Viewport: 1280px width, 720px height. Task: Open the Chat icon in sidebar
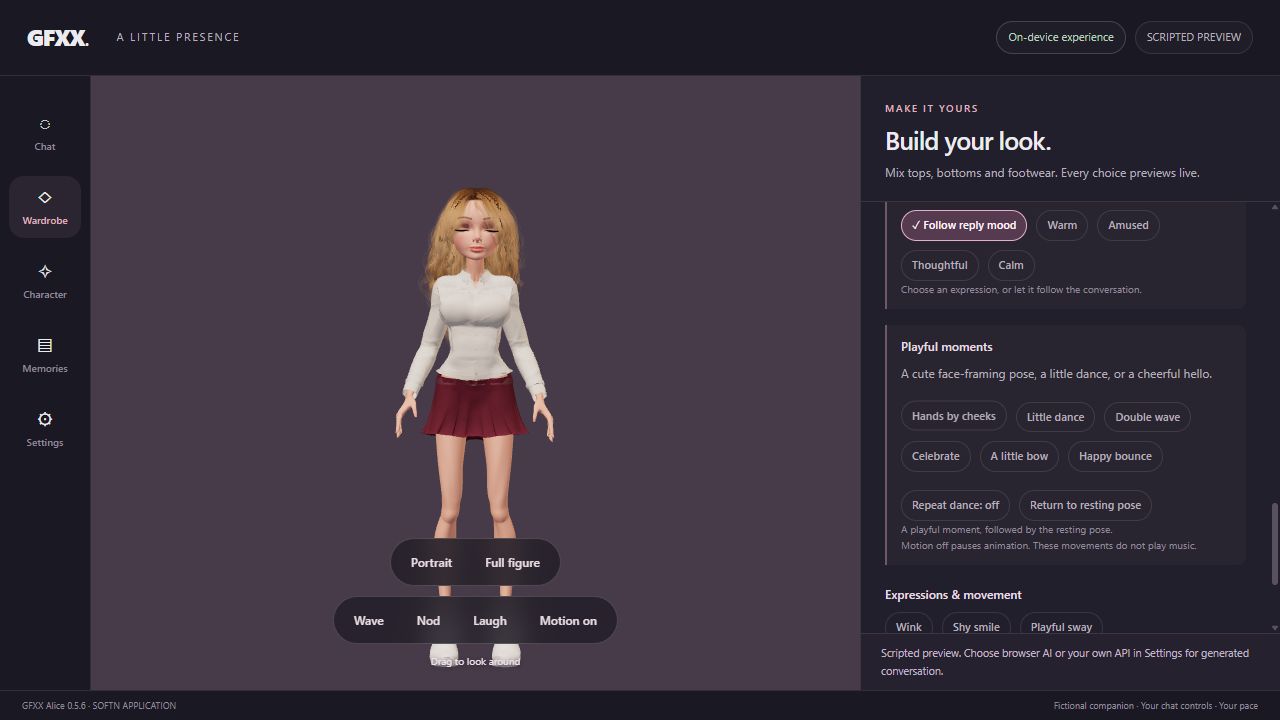[x=45, y=125]
